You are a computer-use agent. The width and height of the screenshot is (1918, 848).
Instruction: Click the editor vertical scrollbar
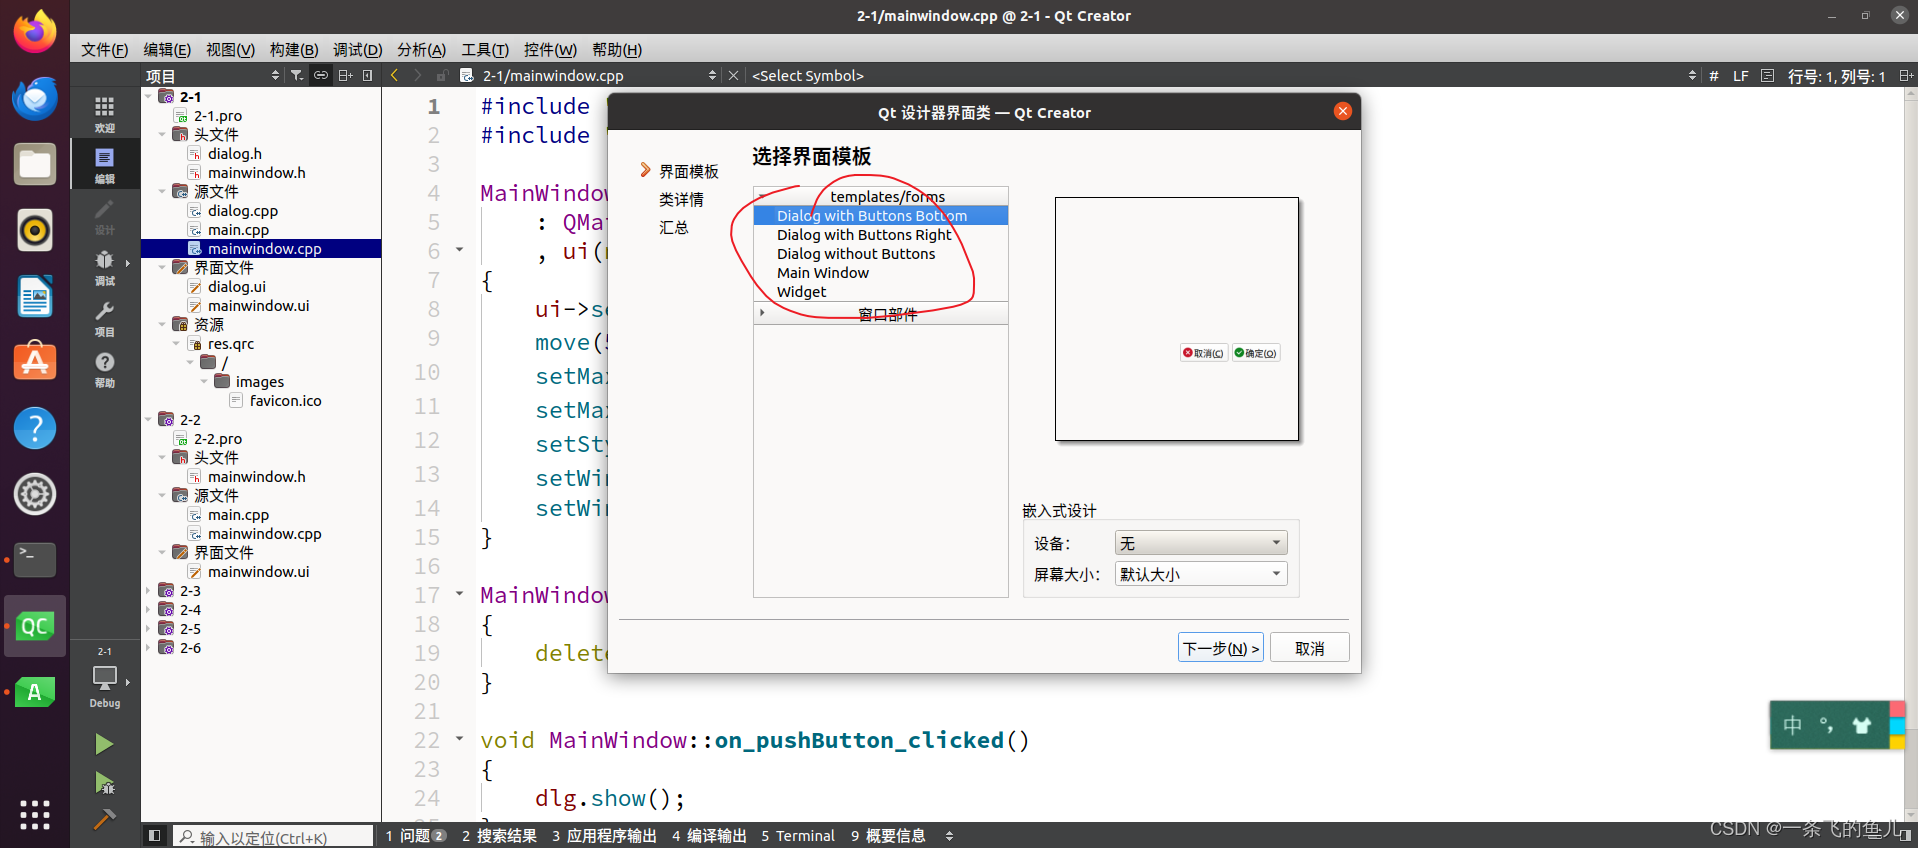click(x=1911, y=454)
